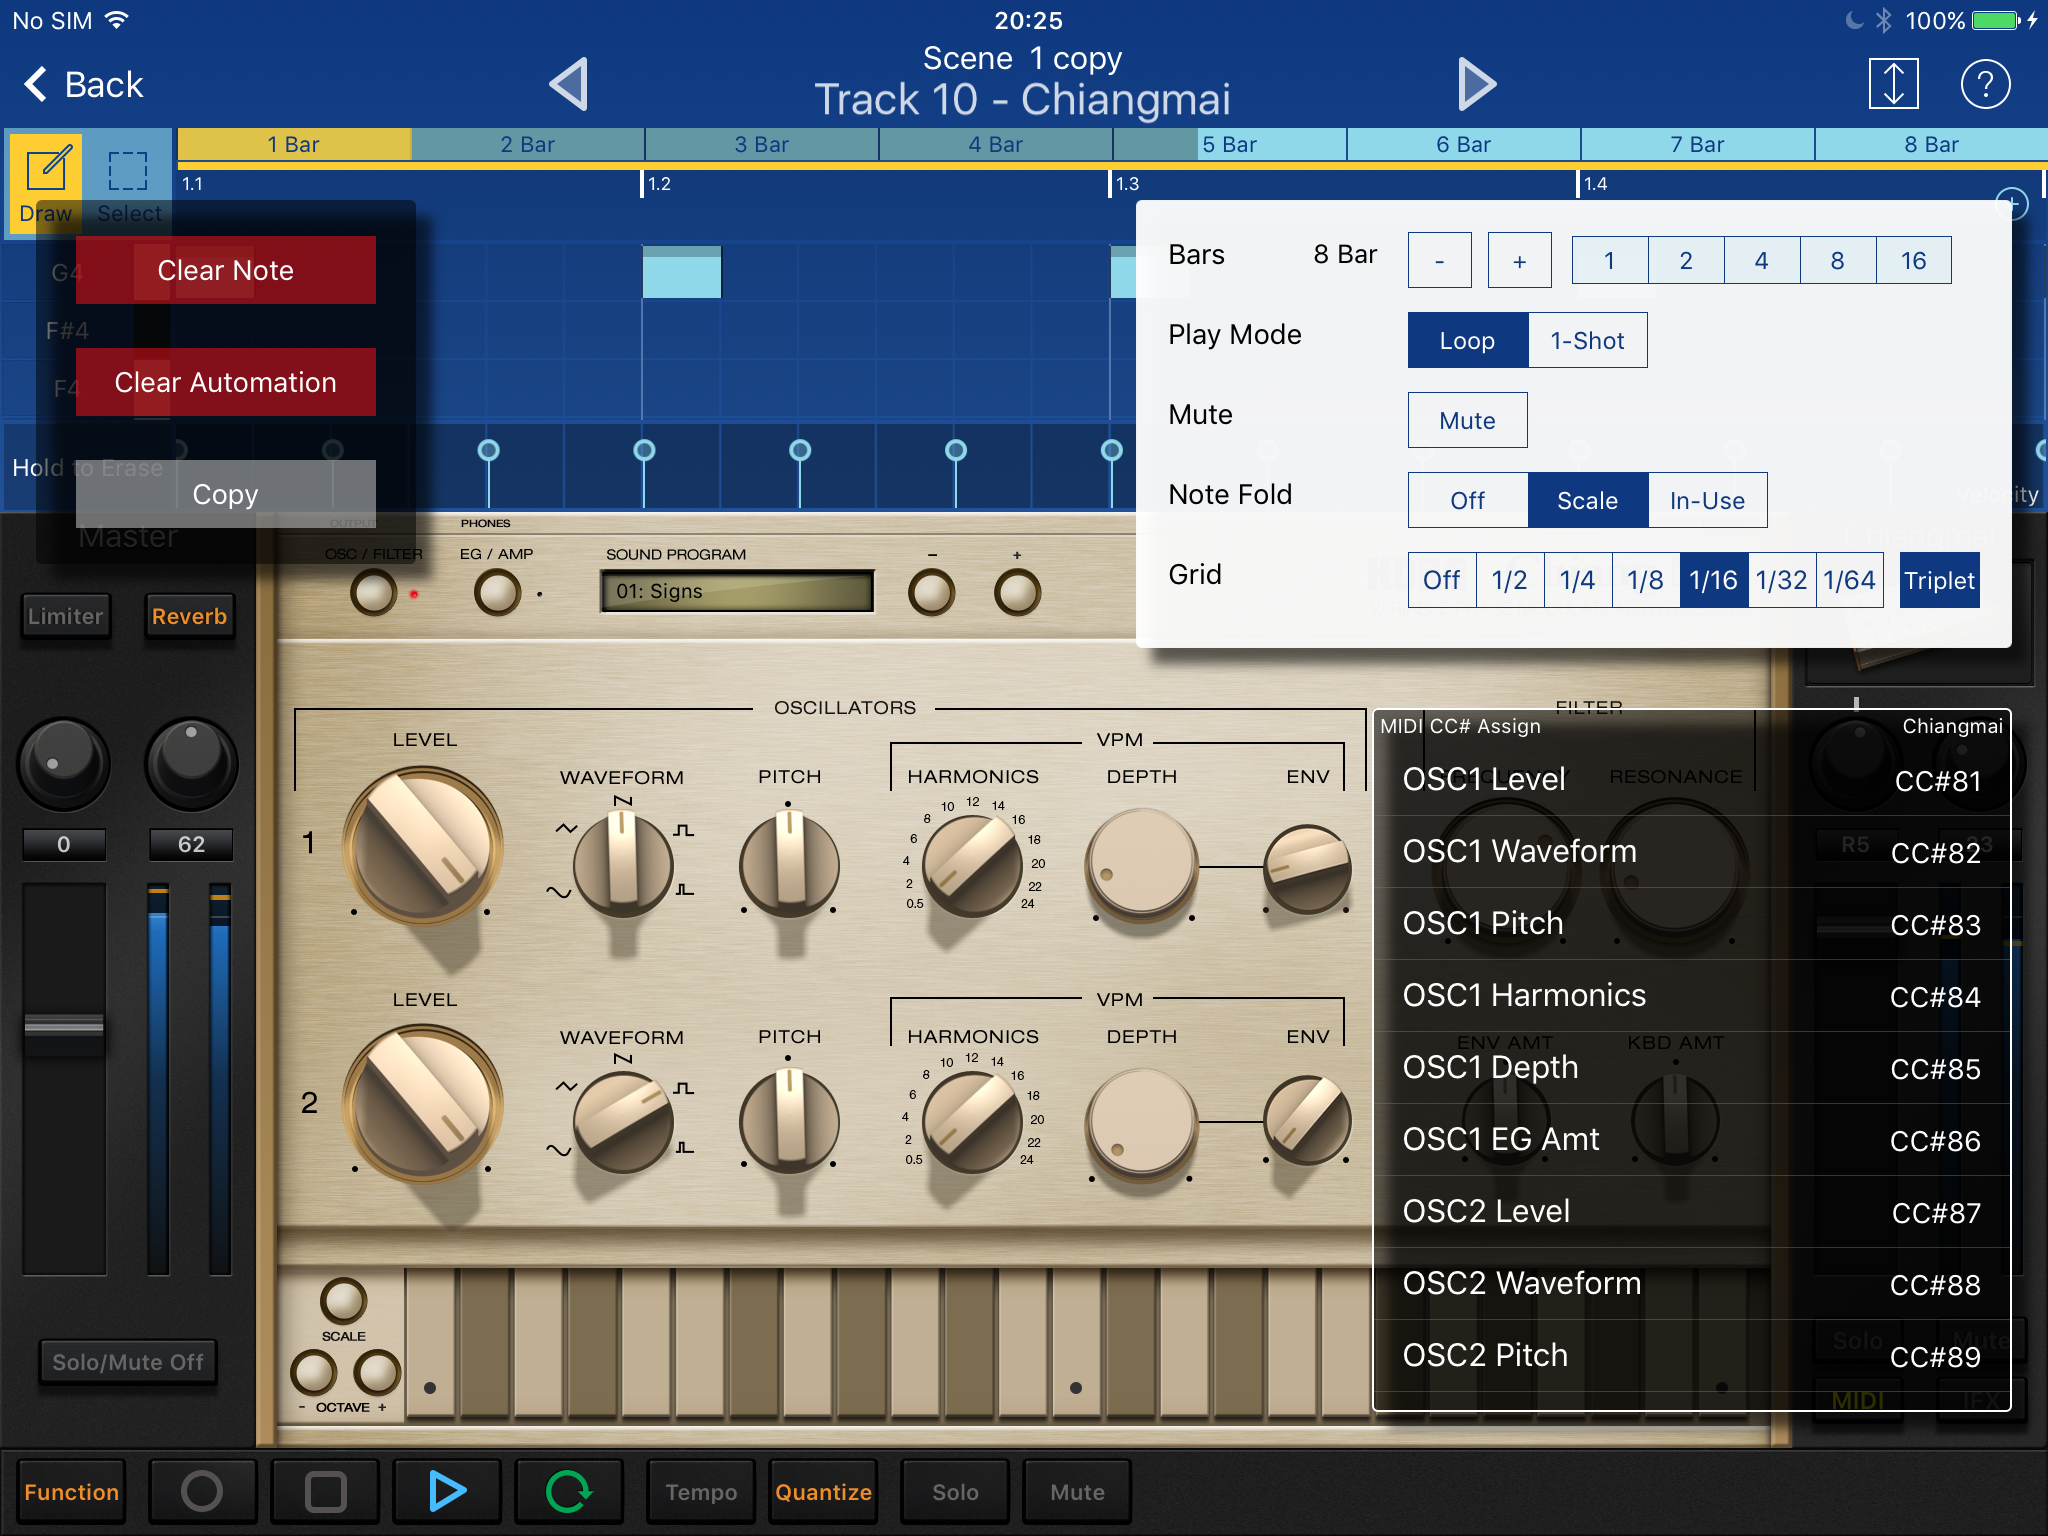Click the G4 note block at 1.2
2048x1536 pixels.
click(681, 272)
